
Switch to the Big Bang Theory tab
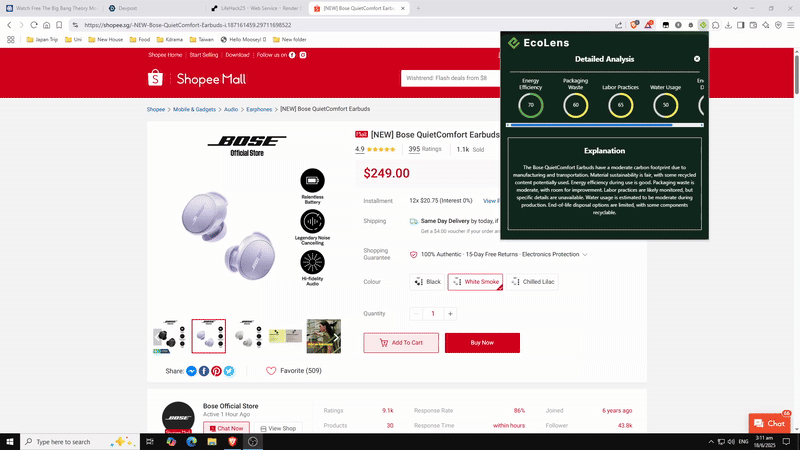tap(51, 8)
